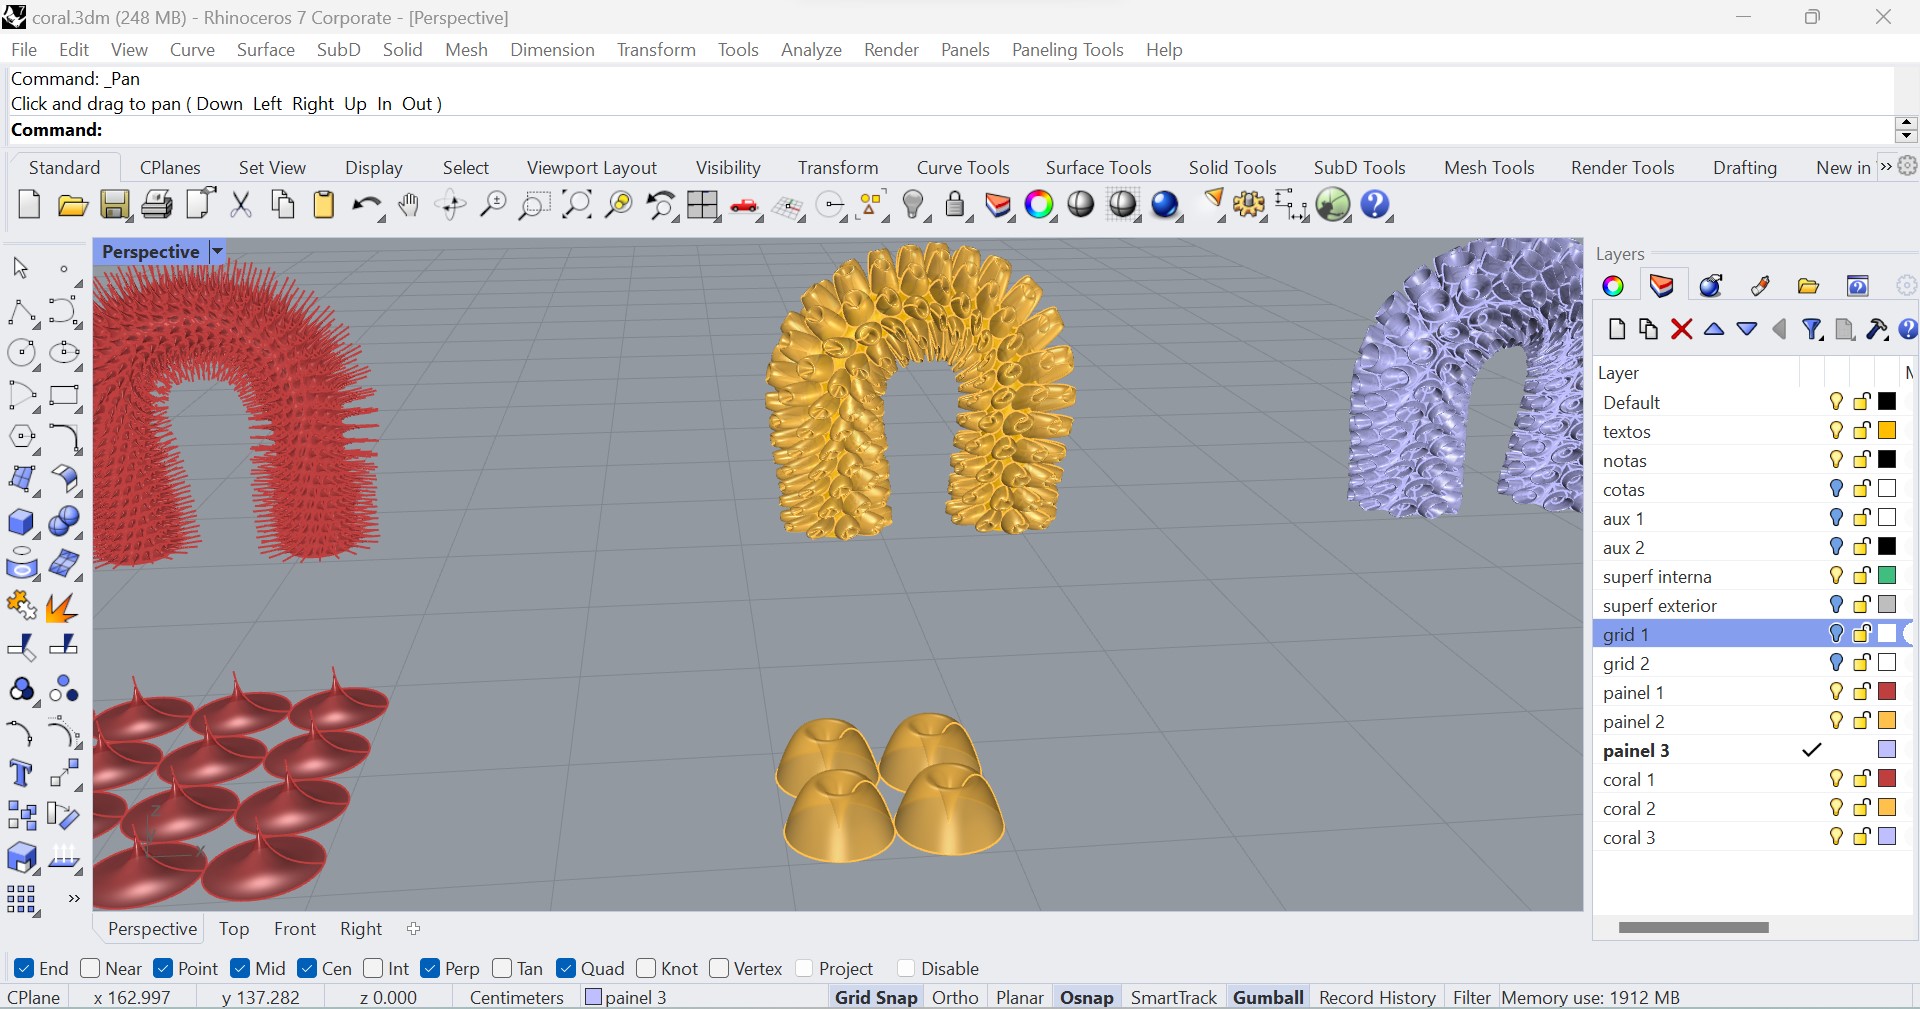Open the Grasshopper icon in the toolbar
Screen dimensions: 1920x1009
pos(1333,205)
